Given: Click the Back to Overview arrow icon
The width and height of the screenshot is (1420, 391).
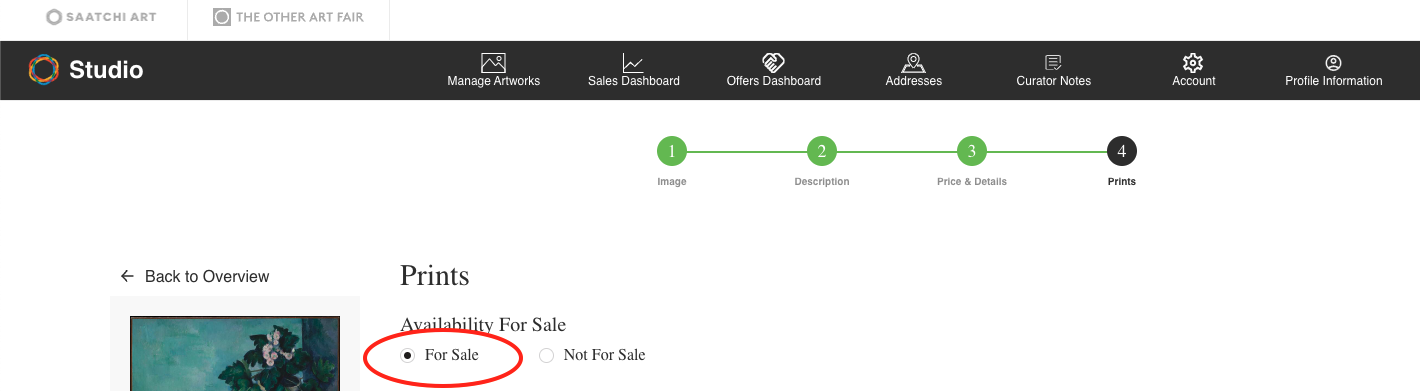Looking at the screenshot, I should 127,276.
